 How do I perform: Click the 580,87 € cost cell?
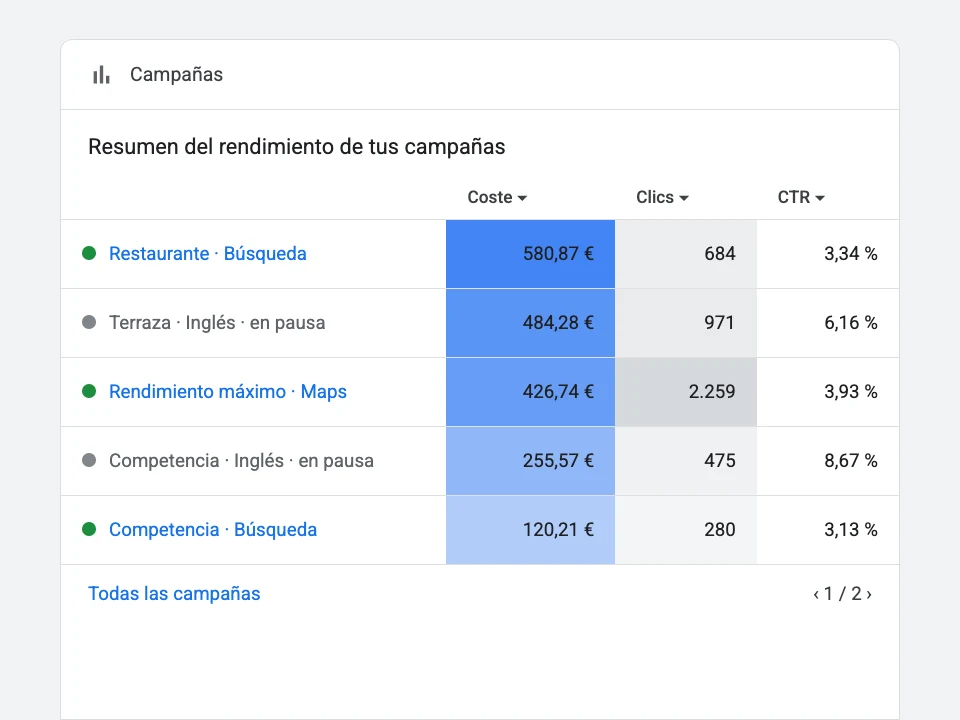point(530,253)
